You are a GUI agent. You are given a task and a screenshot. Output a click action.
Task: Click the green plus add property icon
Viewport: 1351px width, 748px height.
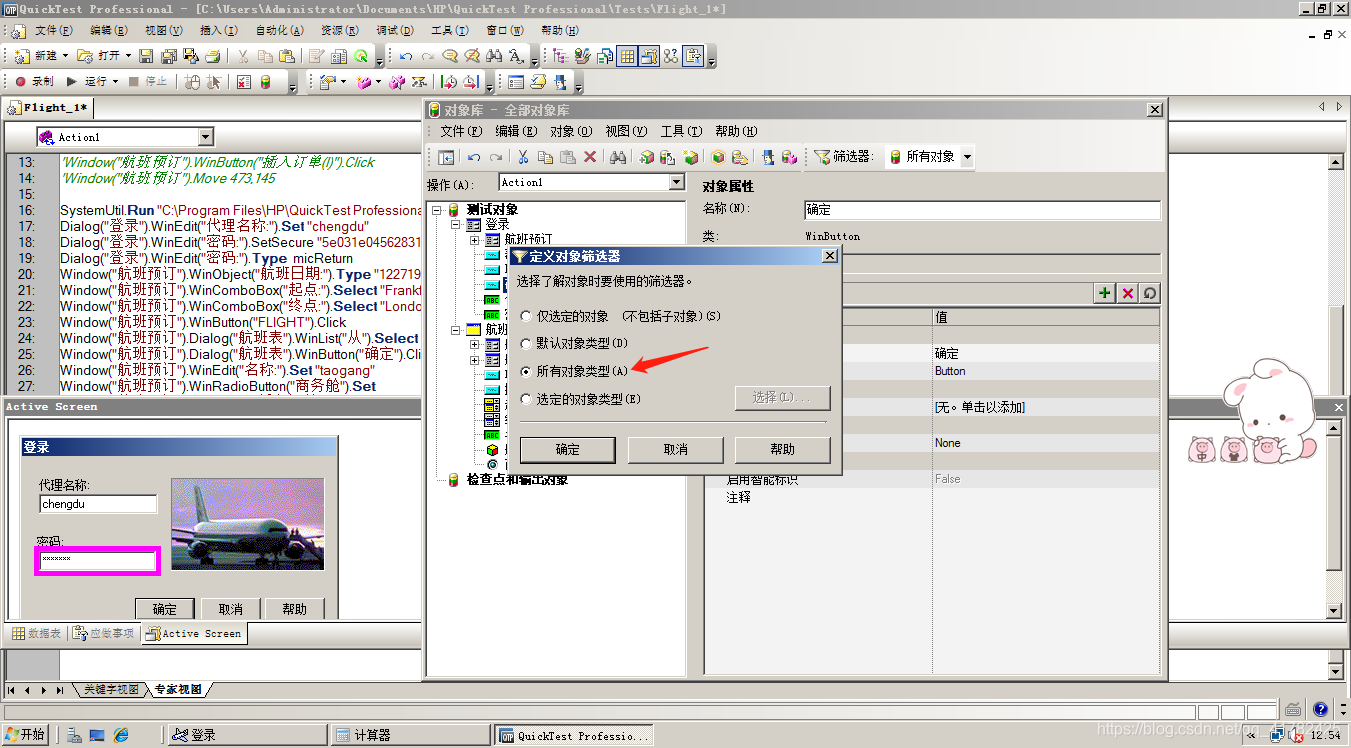1104,293
